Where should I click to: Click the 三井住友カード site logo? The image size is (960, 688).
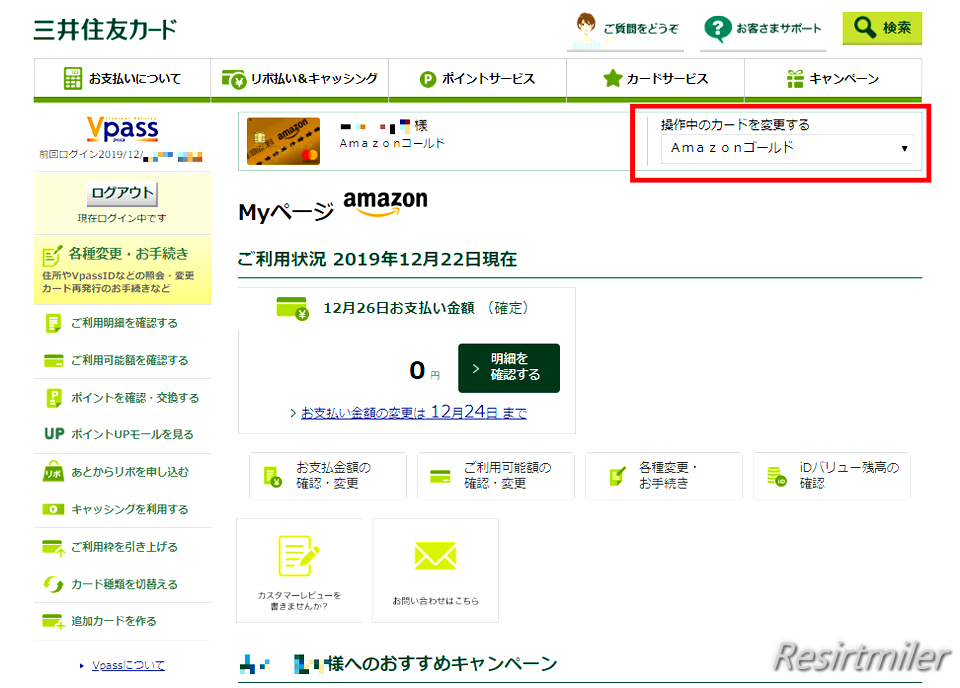(105, 29)
